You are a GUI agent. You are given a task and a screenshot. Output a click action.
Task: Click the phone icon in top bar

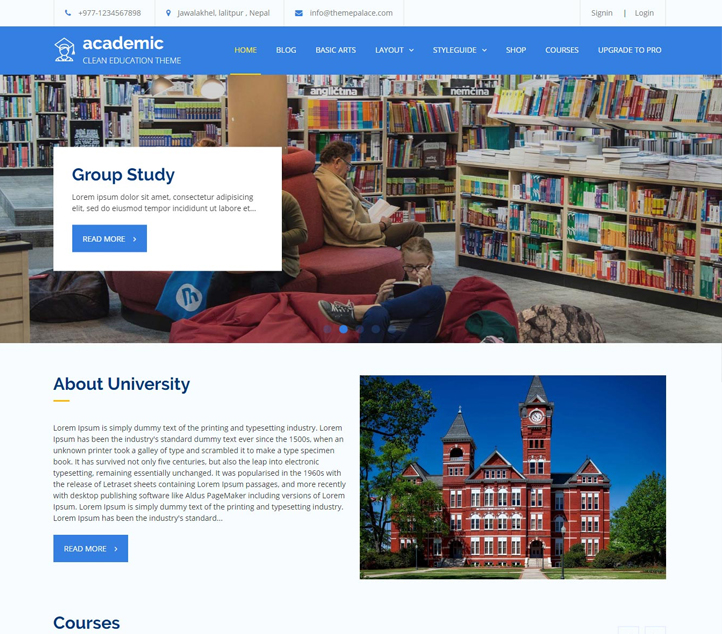[68, 13]
